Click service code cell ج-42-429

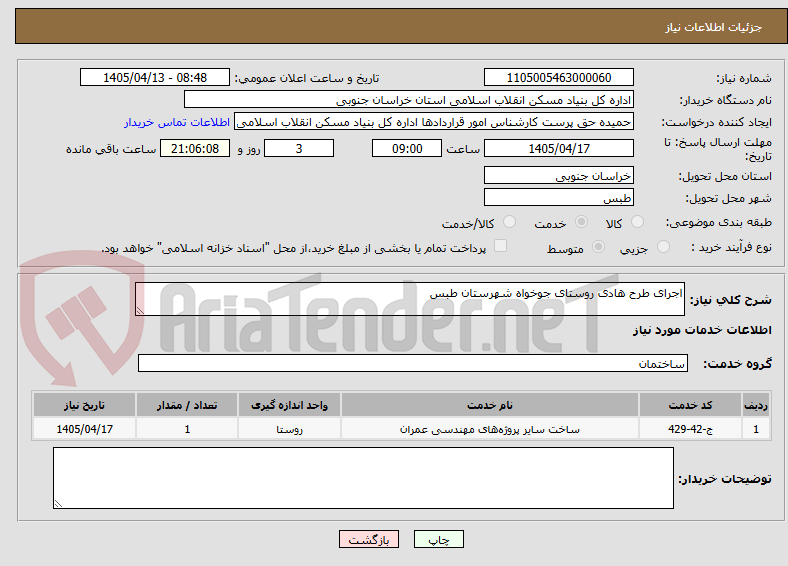click(691, 429)
